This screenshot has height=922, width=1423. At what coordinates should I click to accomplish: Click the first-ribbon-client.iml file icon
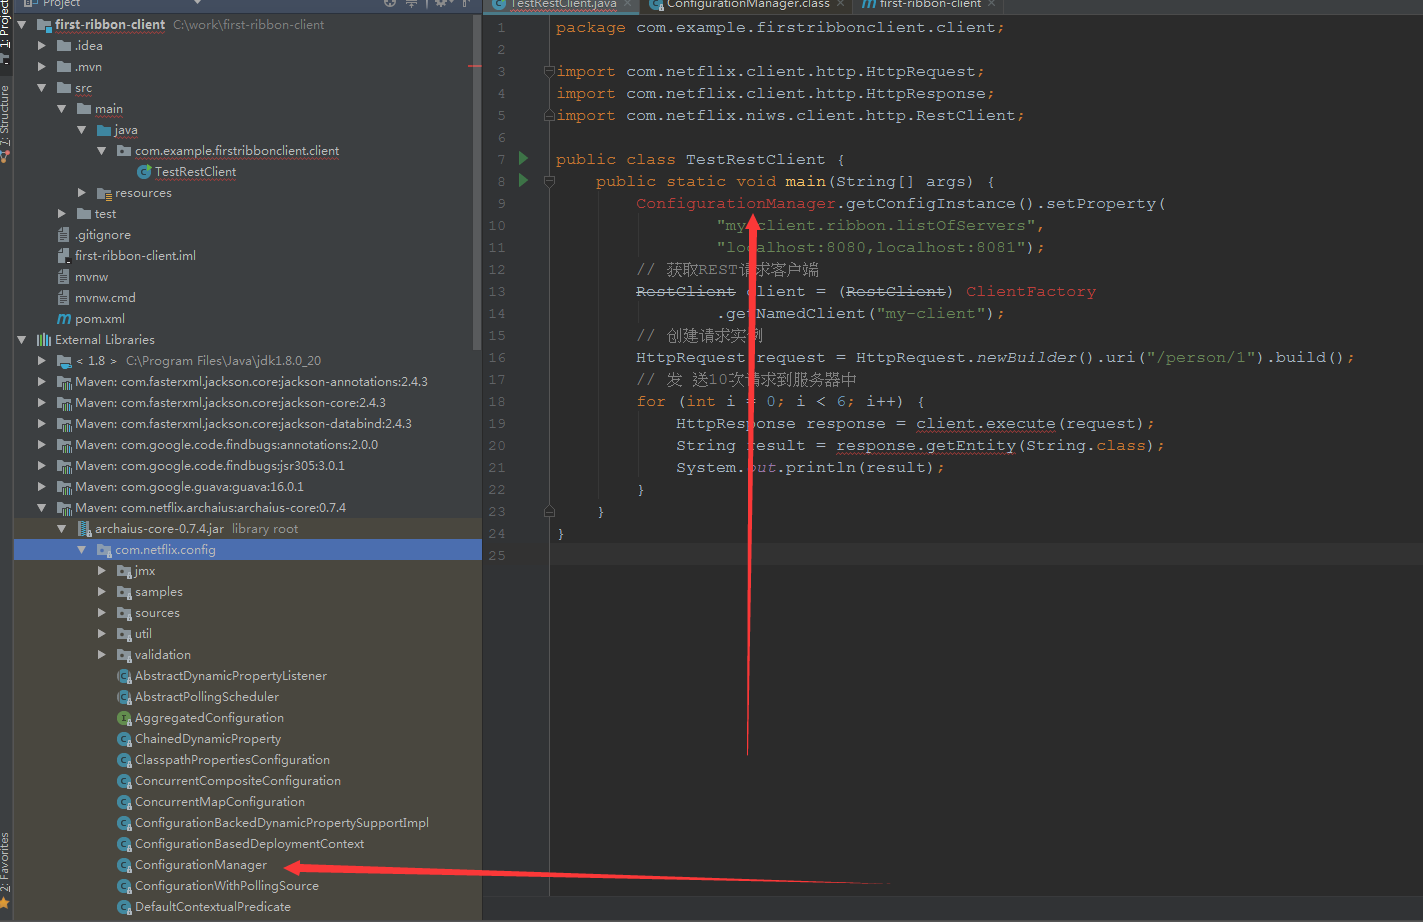pos(64,256)
